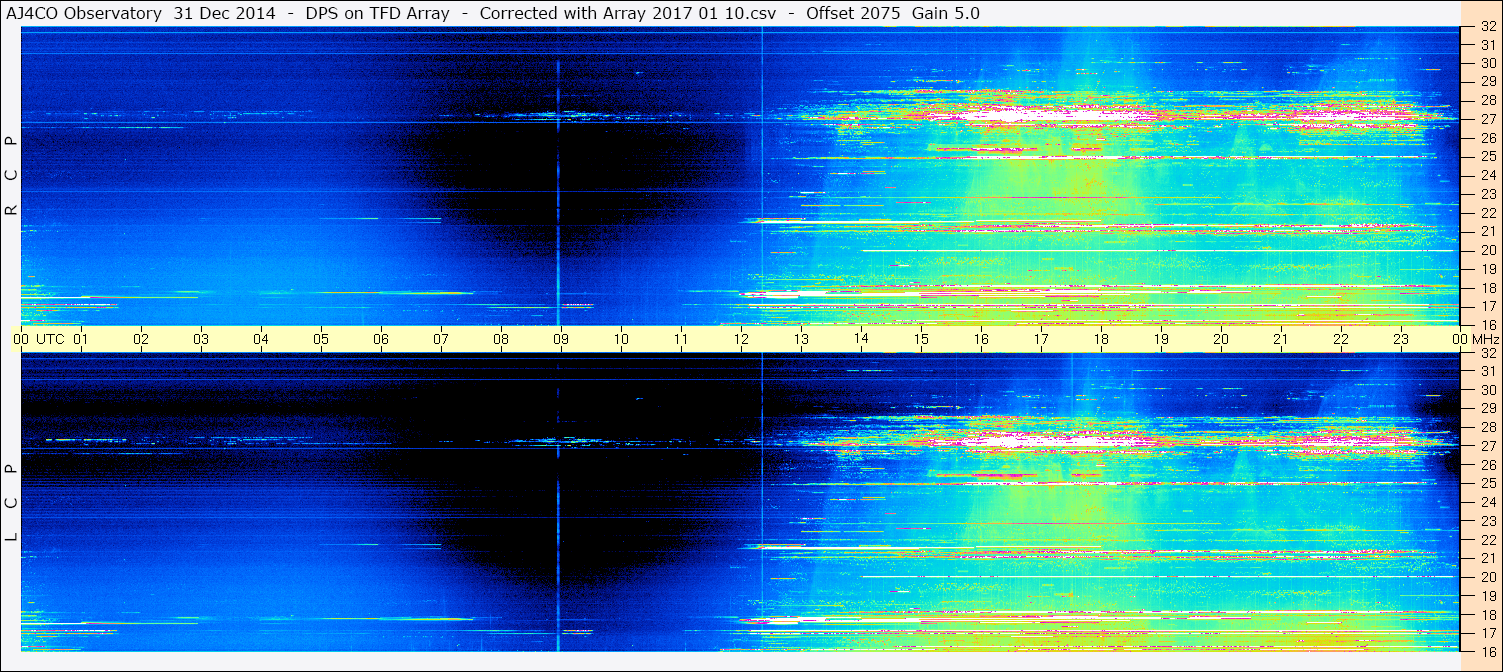The height and width of the screenshot is (672, 1503).
Task: Select hour marker 04 on time axis
Action: pyautogui.click(x=261, y=339)
